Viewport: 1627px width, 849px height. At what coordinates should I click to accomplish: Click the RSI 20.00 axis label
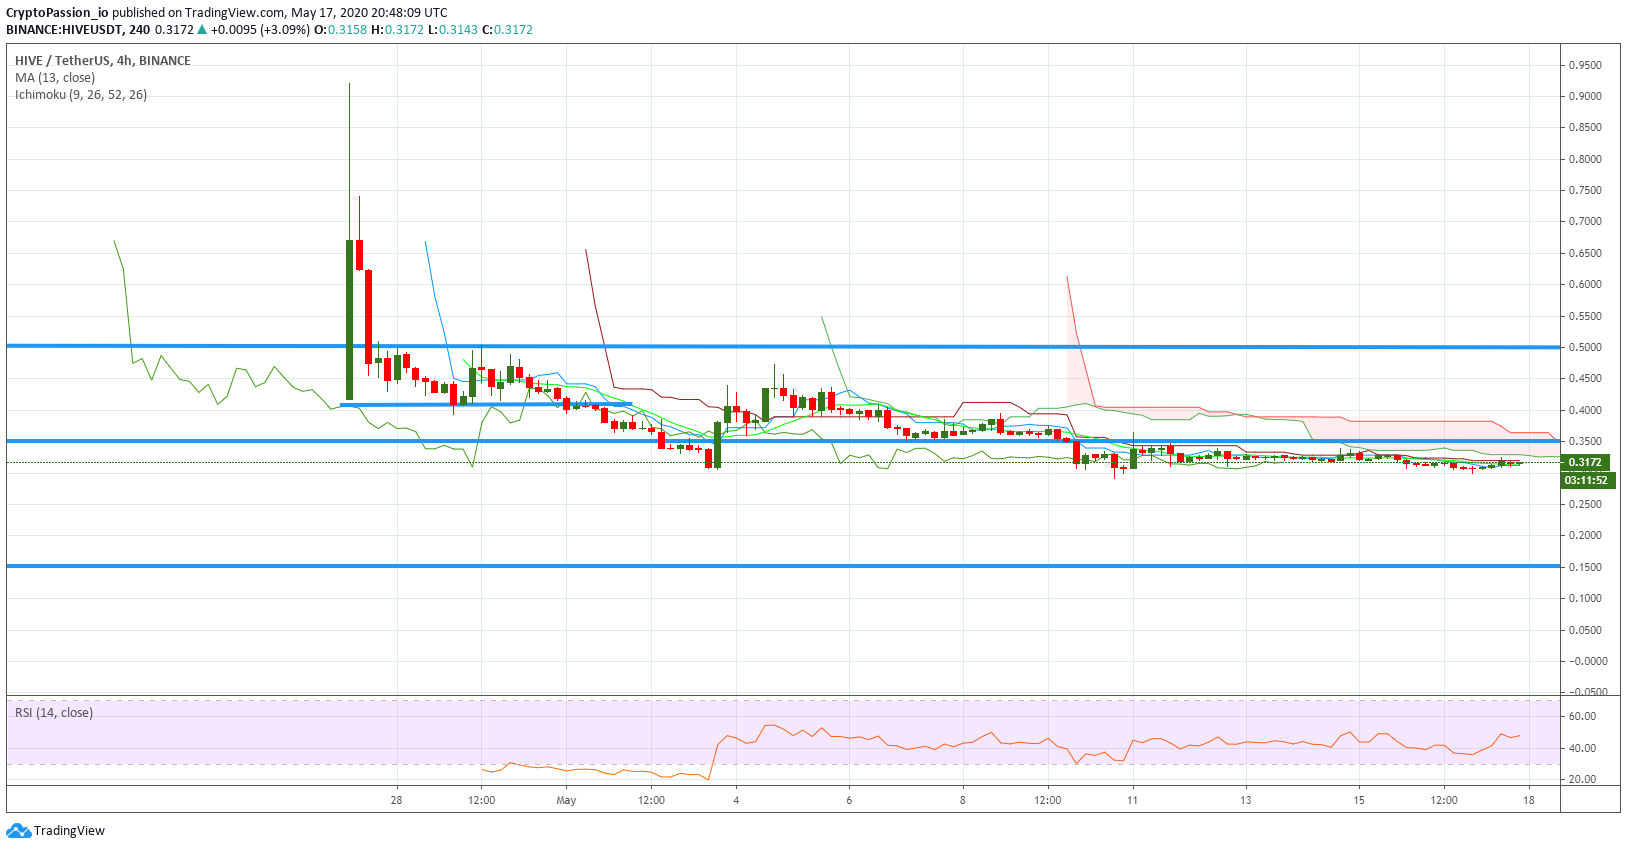click(1582, 779)
